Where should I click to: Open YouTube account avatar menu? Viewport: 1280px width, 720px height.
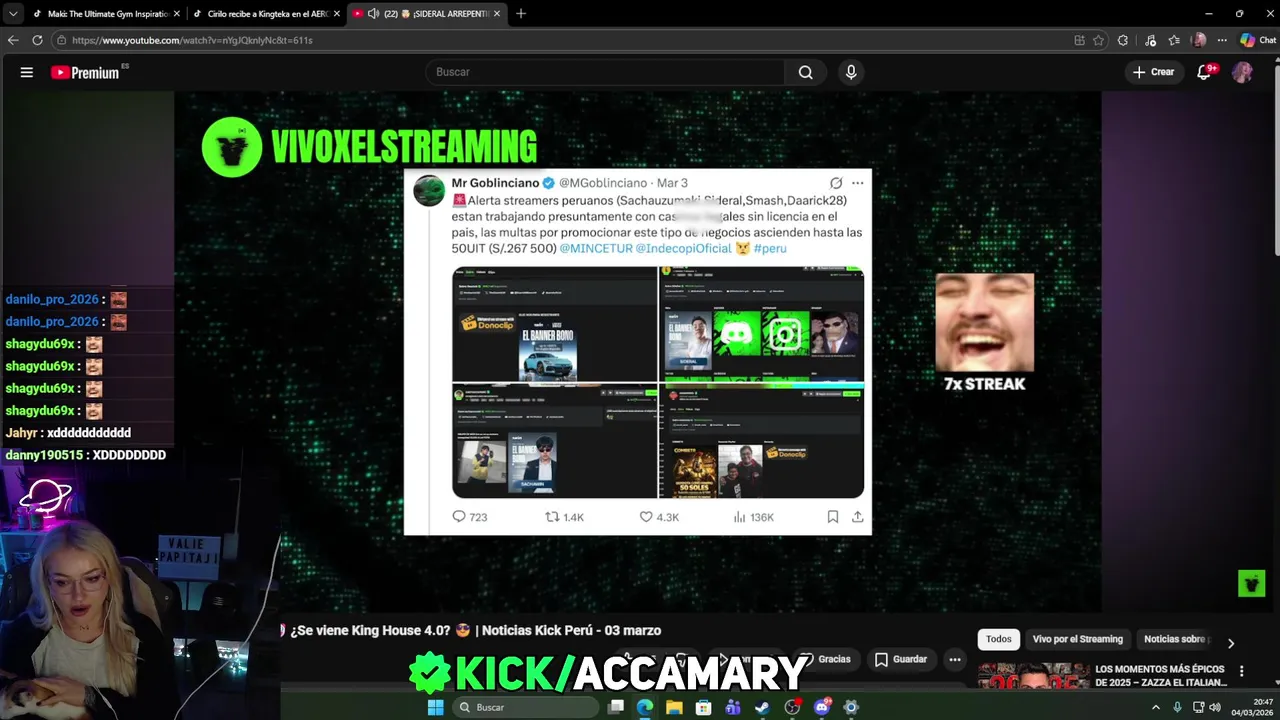(1242, 72)
